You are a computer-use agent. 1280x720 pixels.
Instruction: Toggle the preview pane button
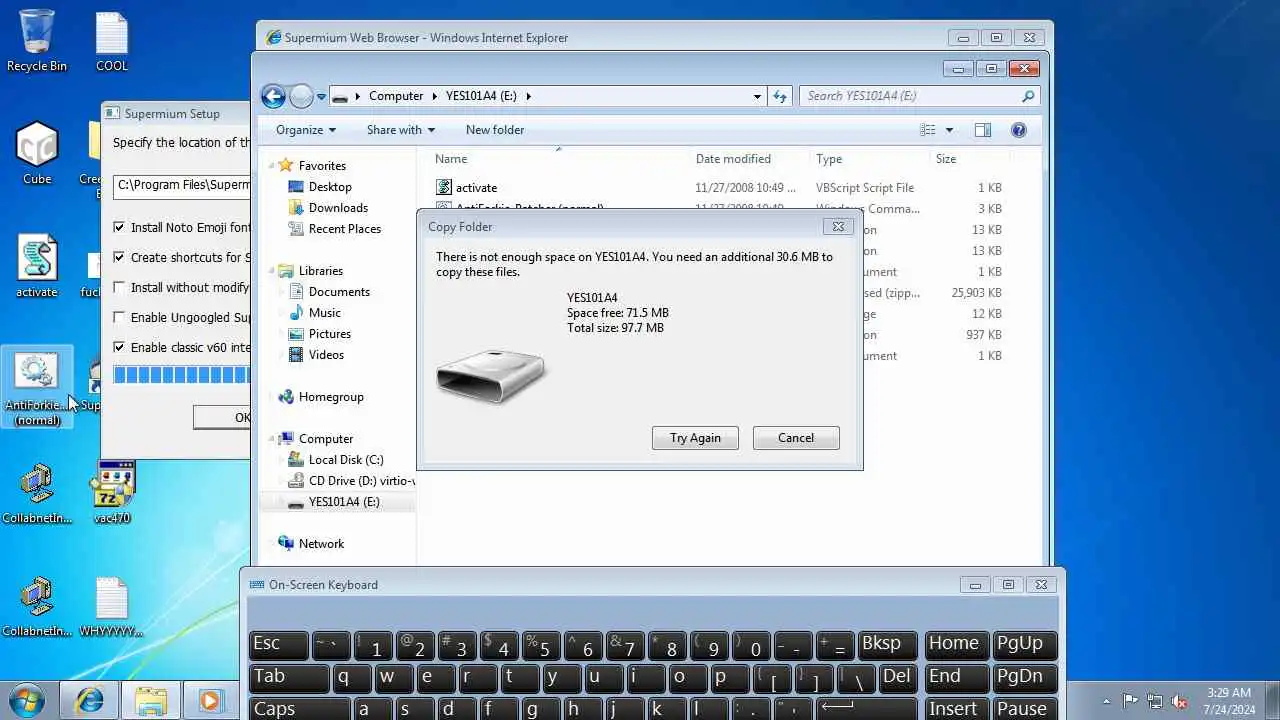pyautogui.click(x=983, y=130)
